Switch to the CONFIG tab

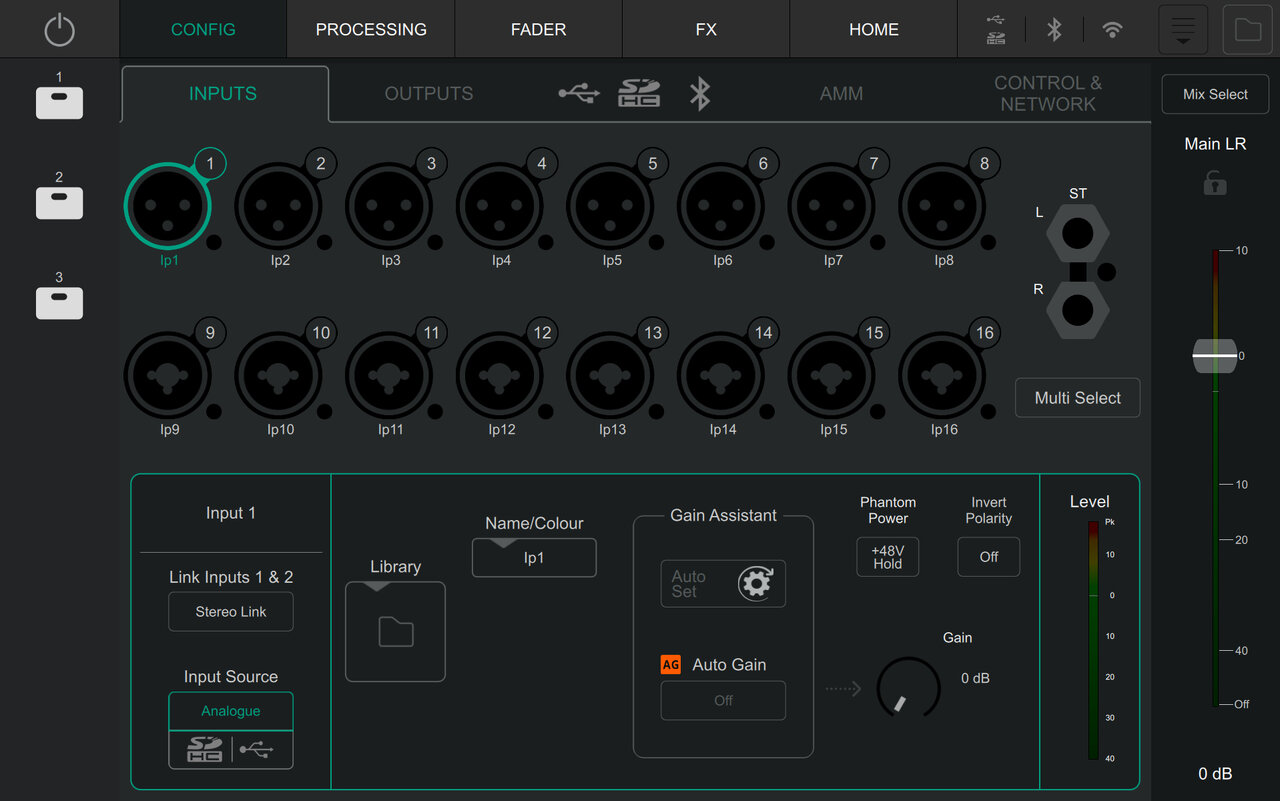coord(203,29)
